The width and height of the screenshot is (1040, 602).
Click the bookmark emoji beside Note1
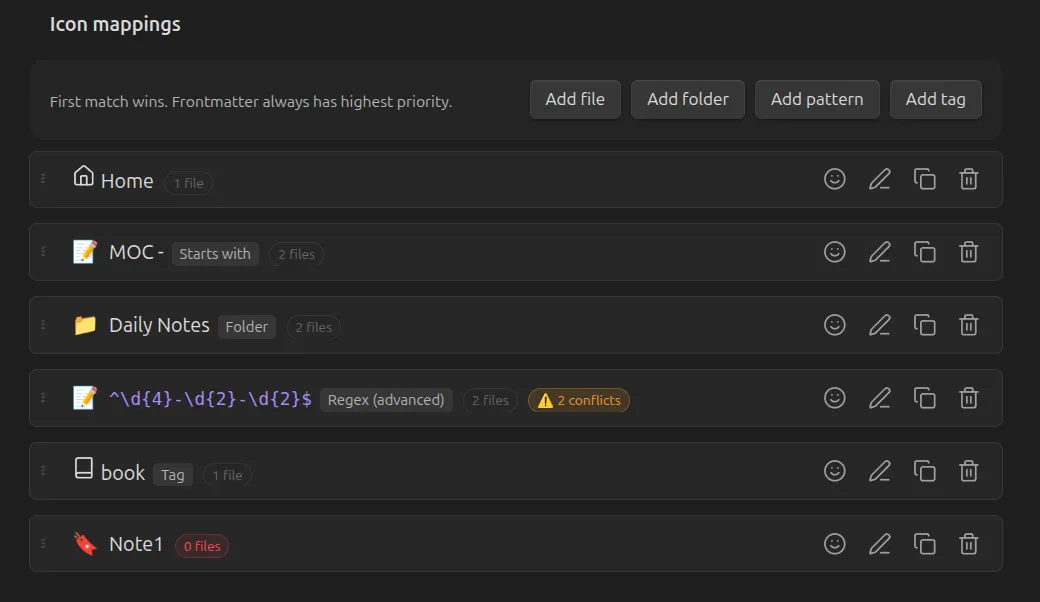[85, 544]
